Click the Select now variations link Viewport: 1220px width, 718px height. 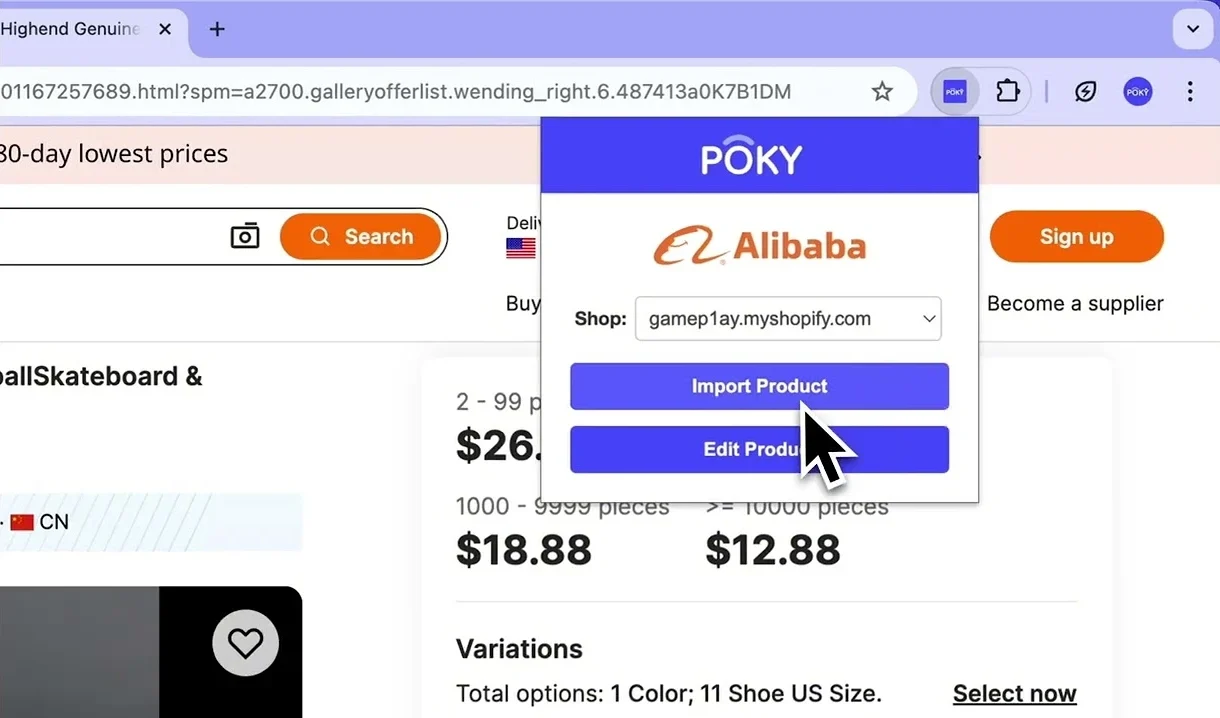(1014, 693)
